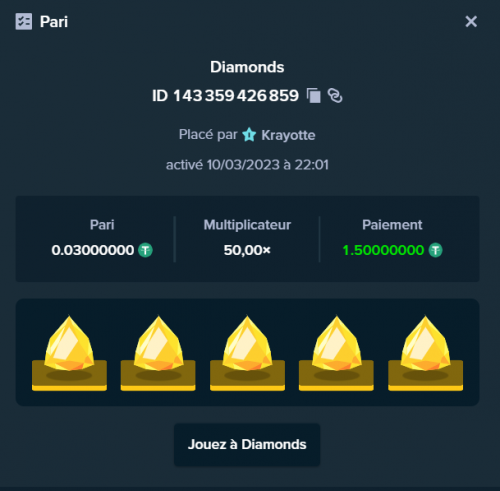Click the Jouez à Diamonds button
The image size is (500, 491).
247,445
